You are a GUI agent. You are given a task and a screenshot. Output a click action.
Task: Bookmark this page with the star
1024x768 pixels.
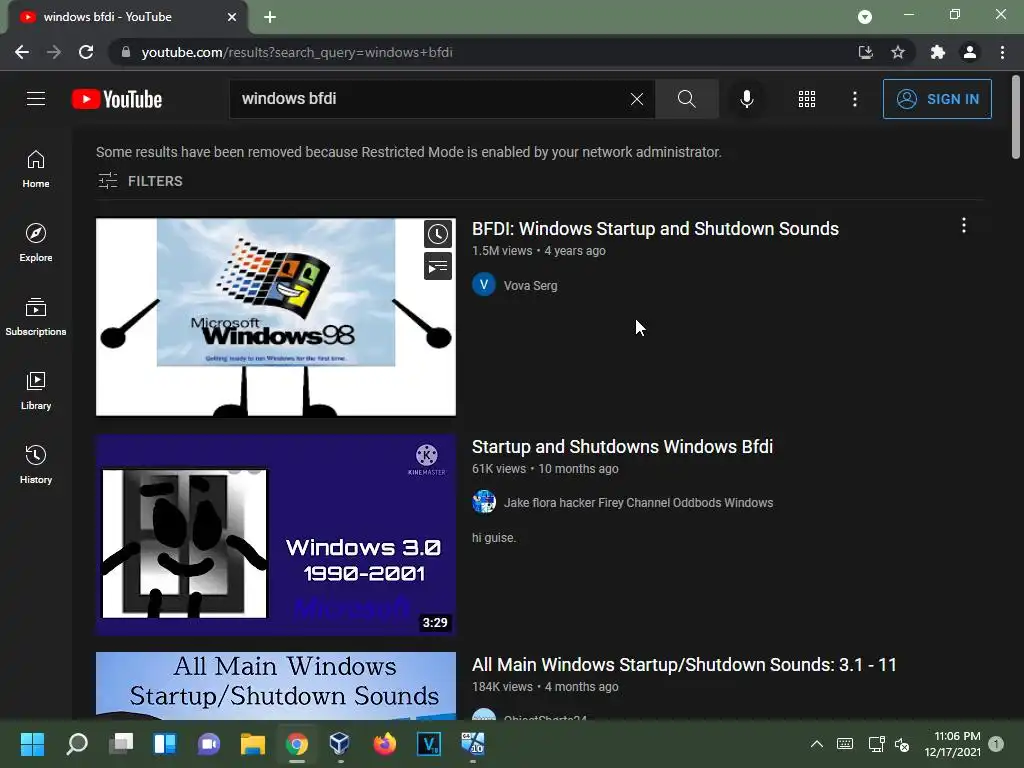[x=898, y=52]
